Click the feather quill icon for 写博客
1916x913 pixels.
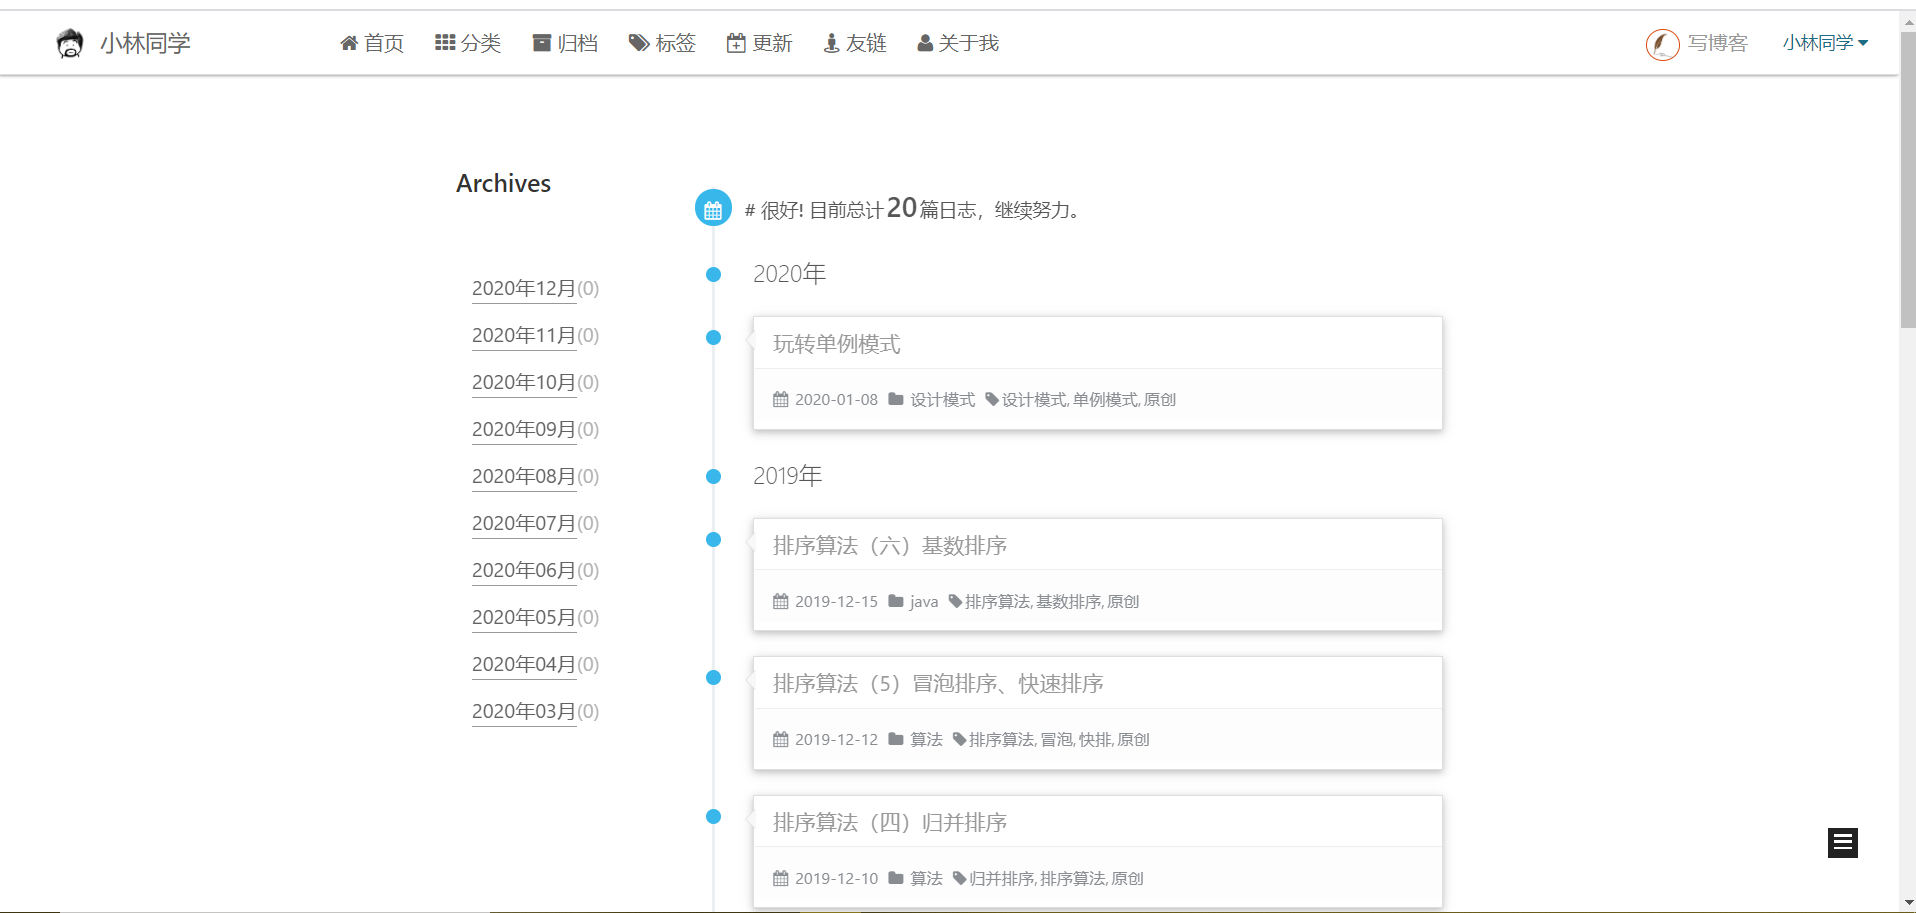click(x=1662, y=44)
